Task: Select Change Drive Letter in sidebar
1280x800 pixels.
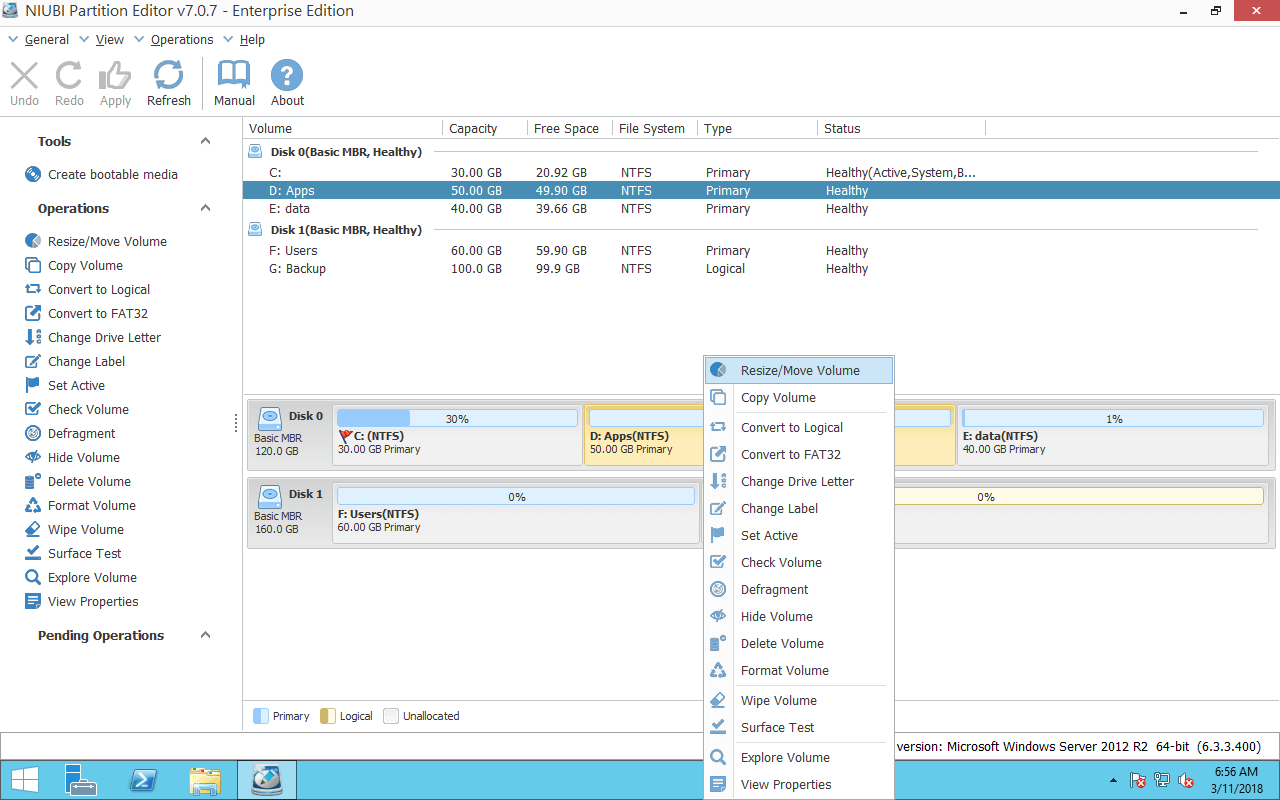Action: pyautogui.click(x=104, y=337)
